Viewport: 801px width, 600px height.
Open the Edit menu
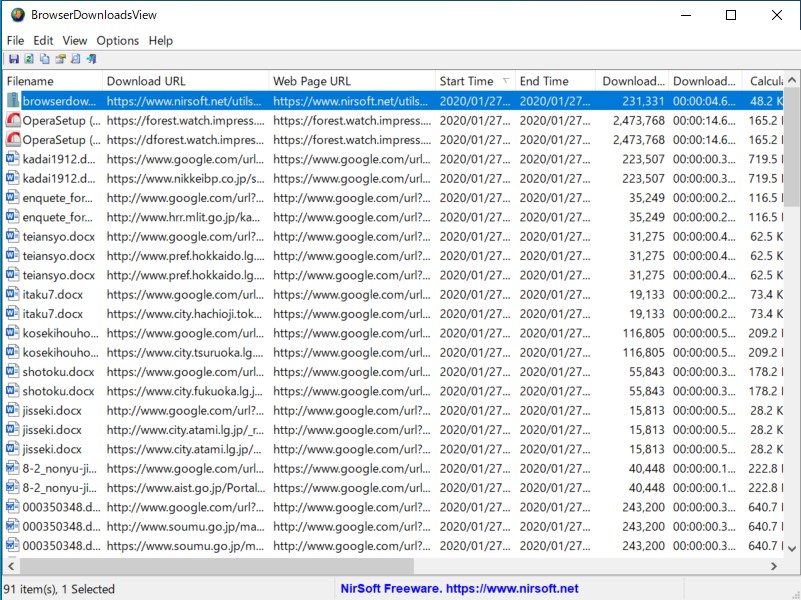43,40
